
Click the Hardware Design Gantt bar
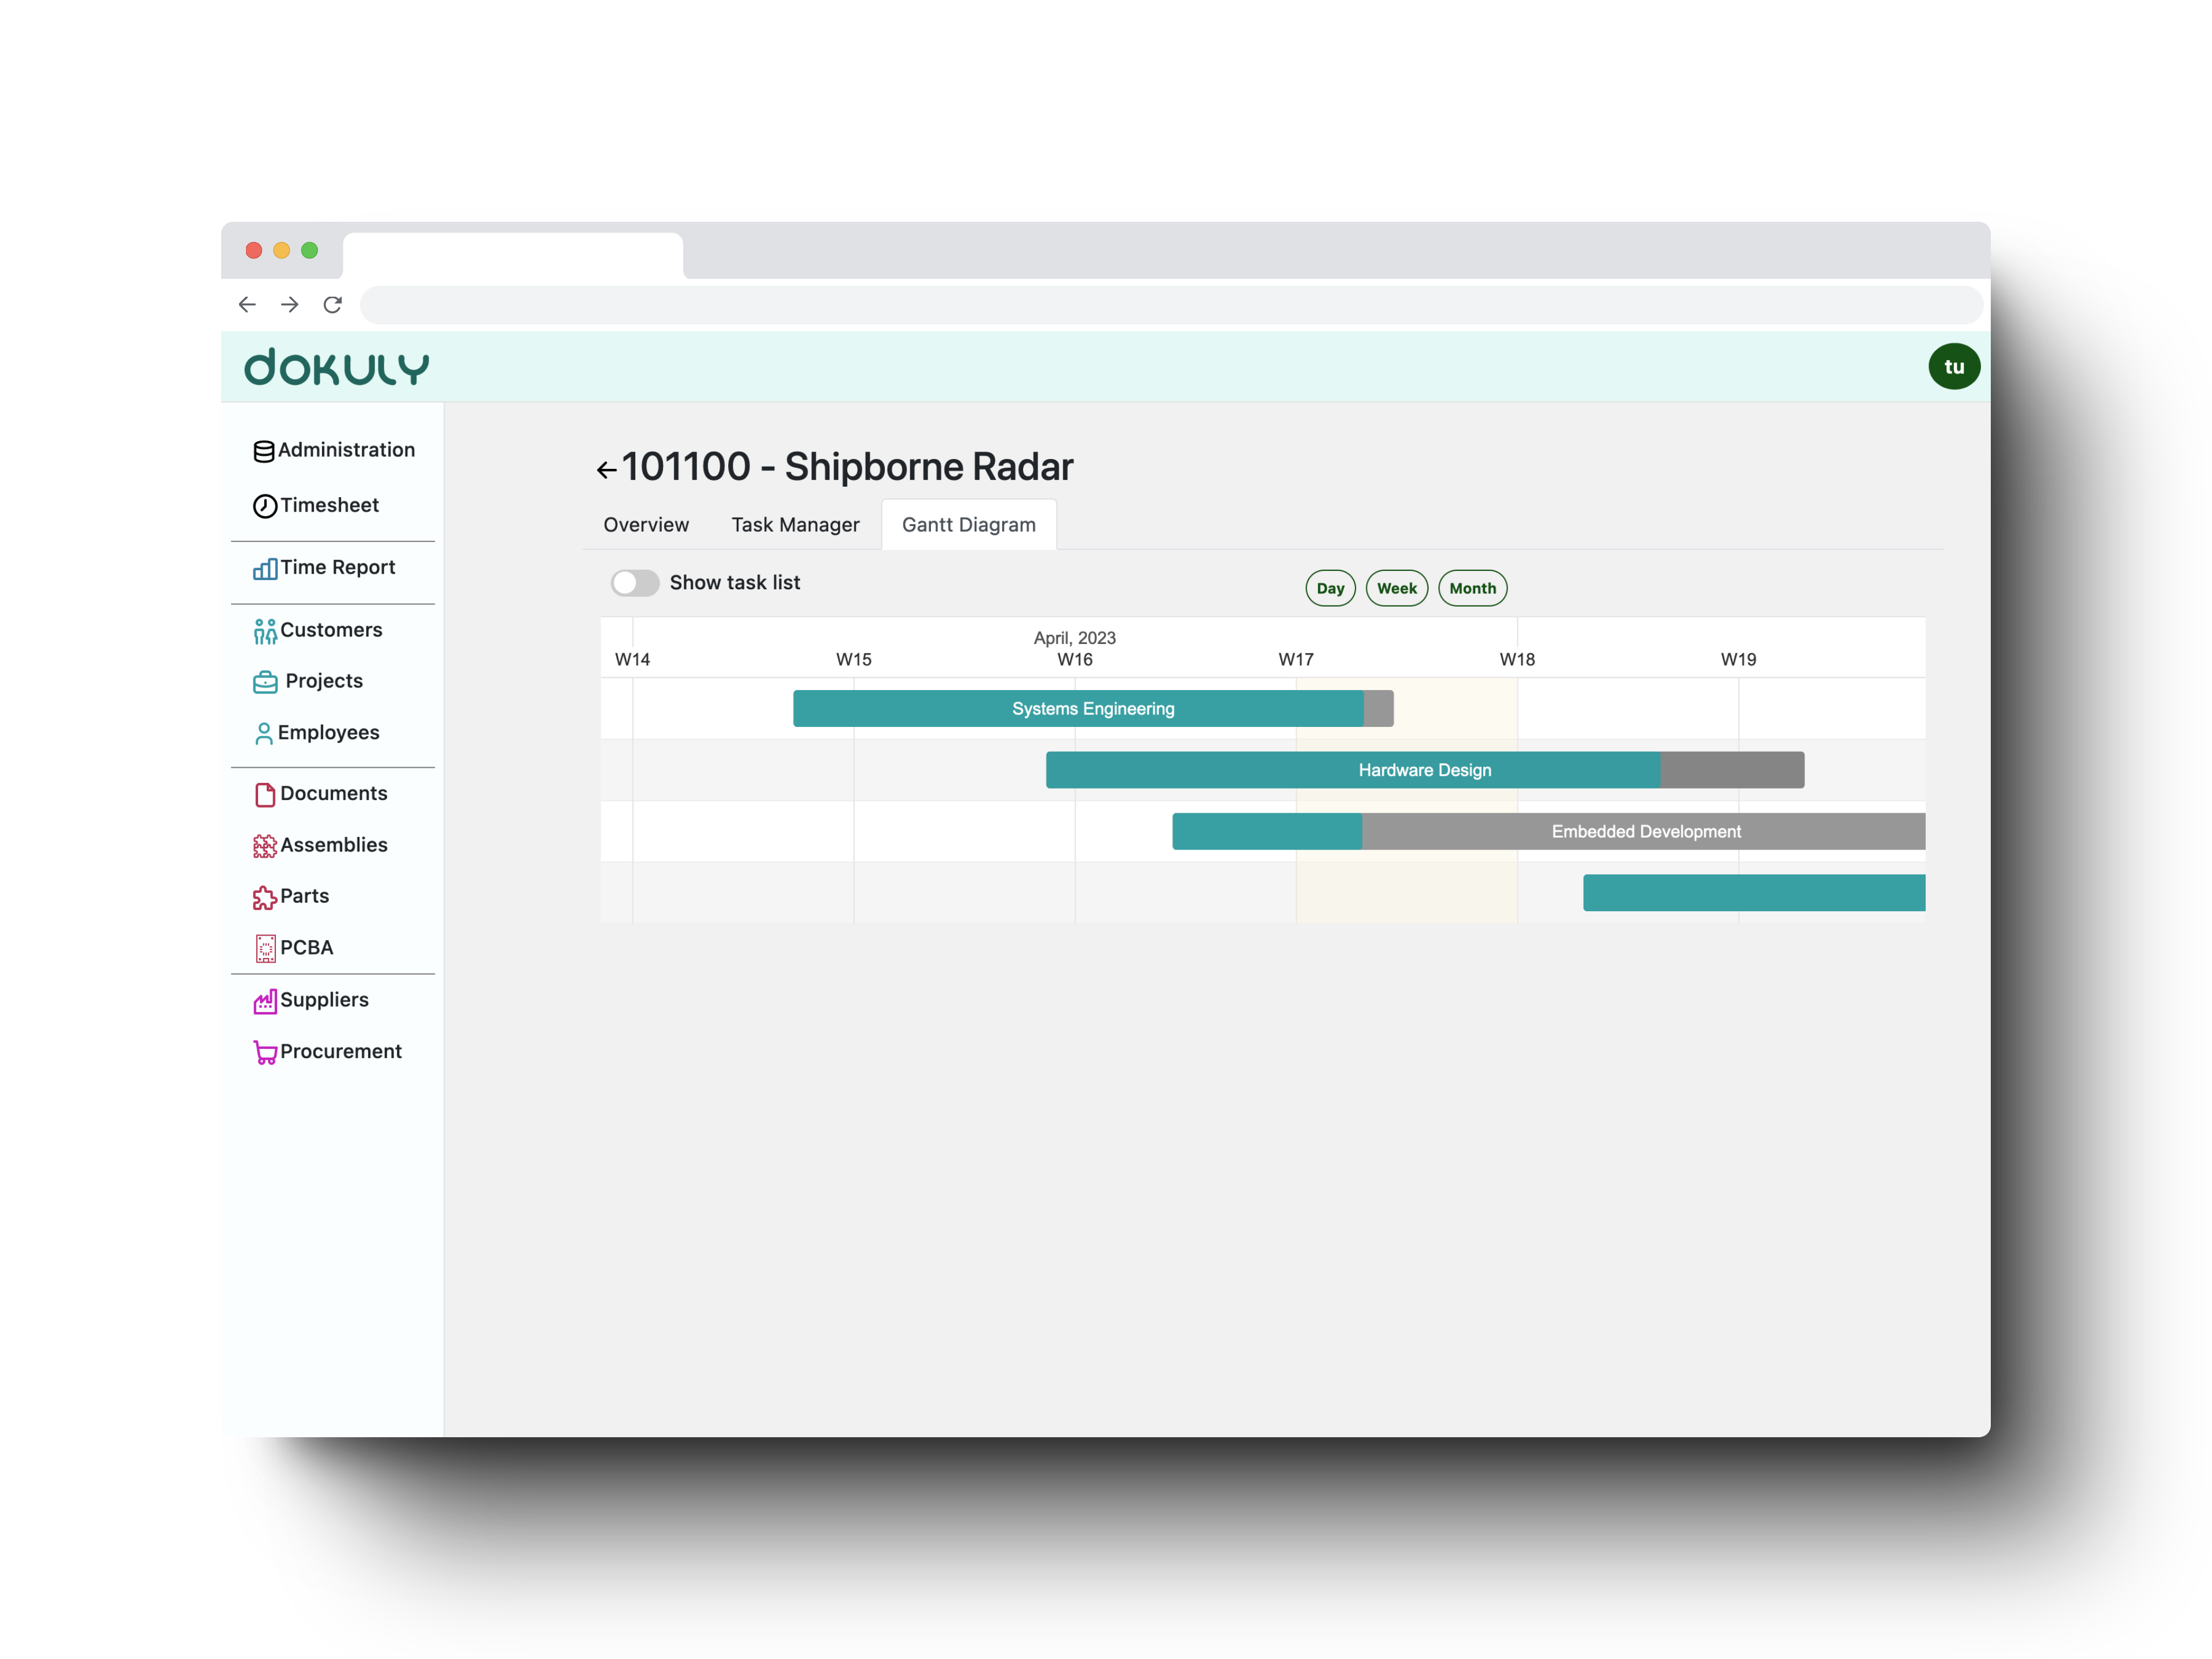click(1425, 768)
